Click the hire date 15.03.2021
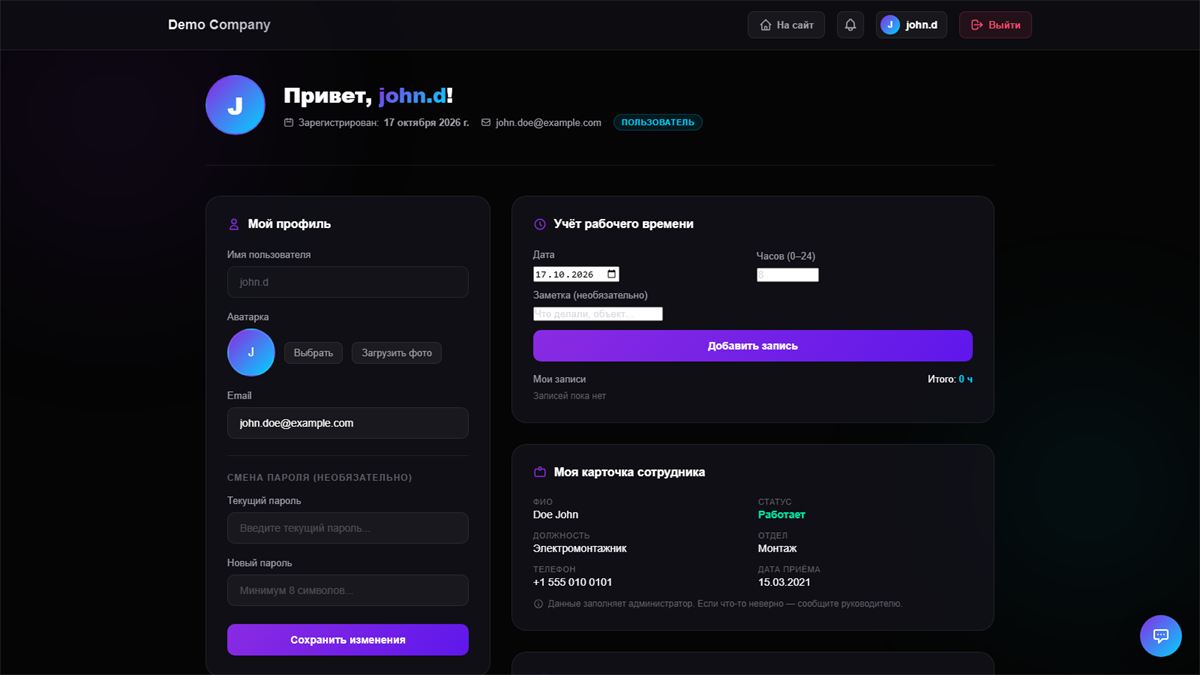This screenshot has width=1200, height=675. click(784, 582)
